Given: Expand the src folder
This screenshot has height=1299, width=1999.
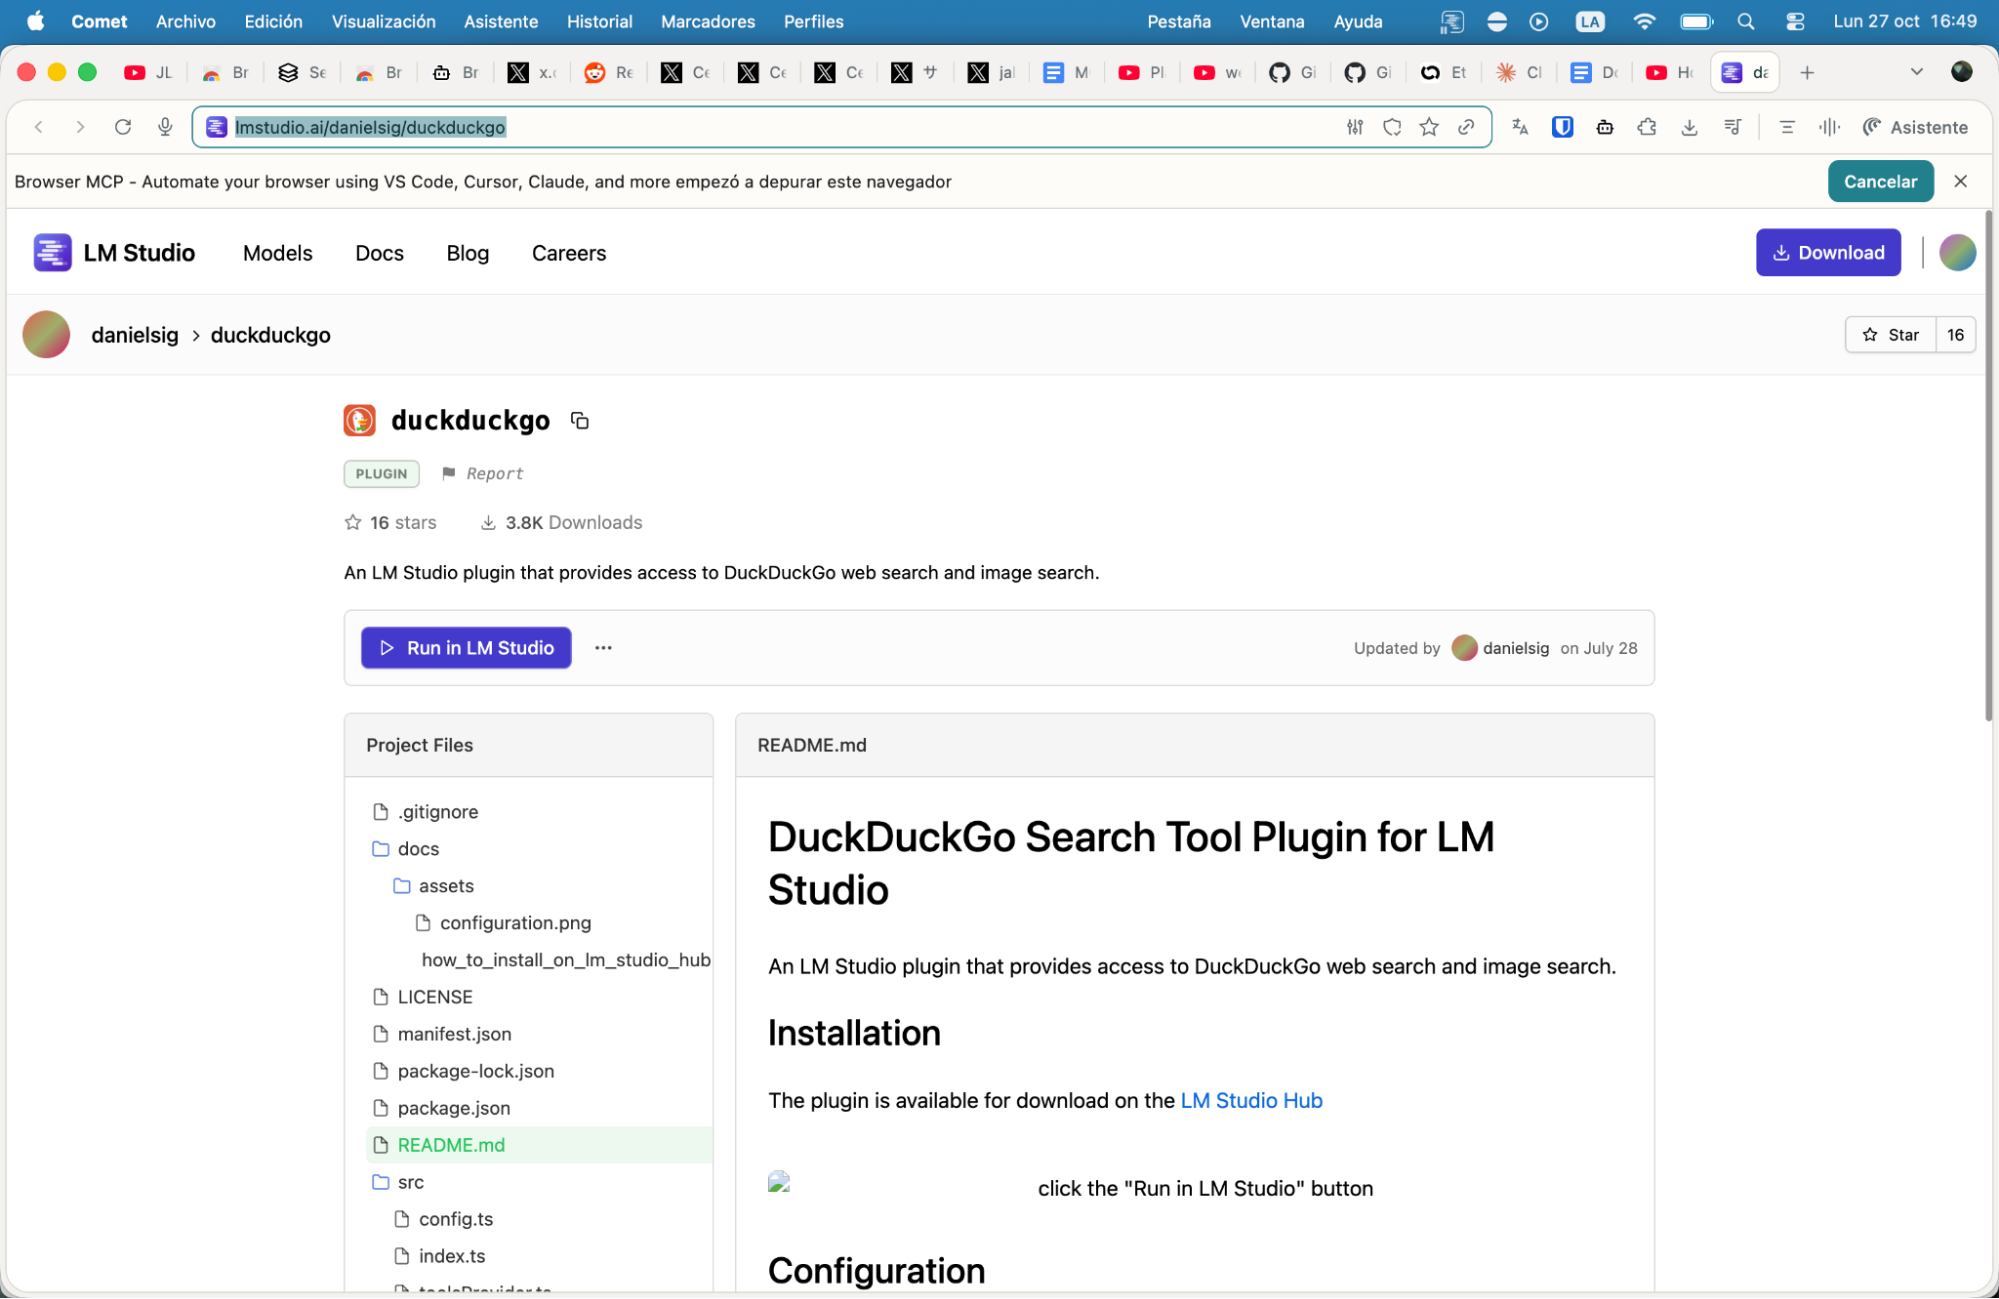Looking at the screenshot, I should point(409,1182).
